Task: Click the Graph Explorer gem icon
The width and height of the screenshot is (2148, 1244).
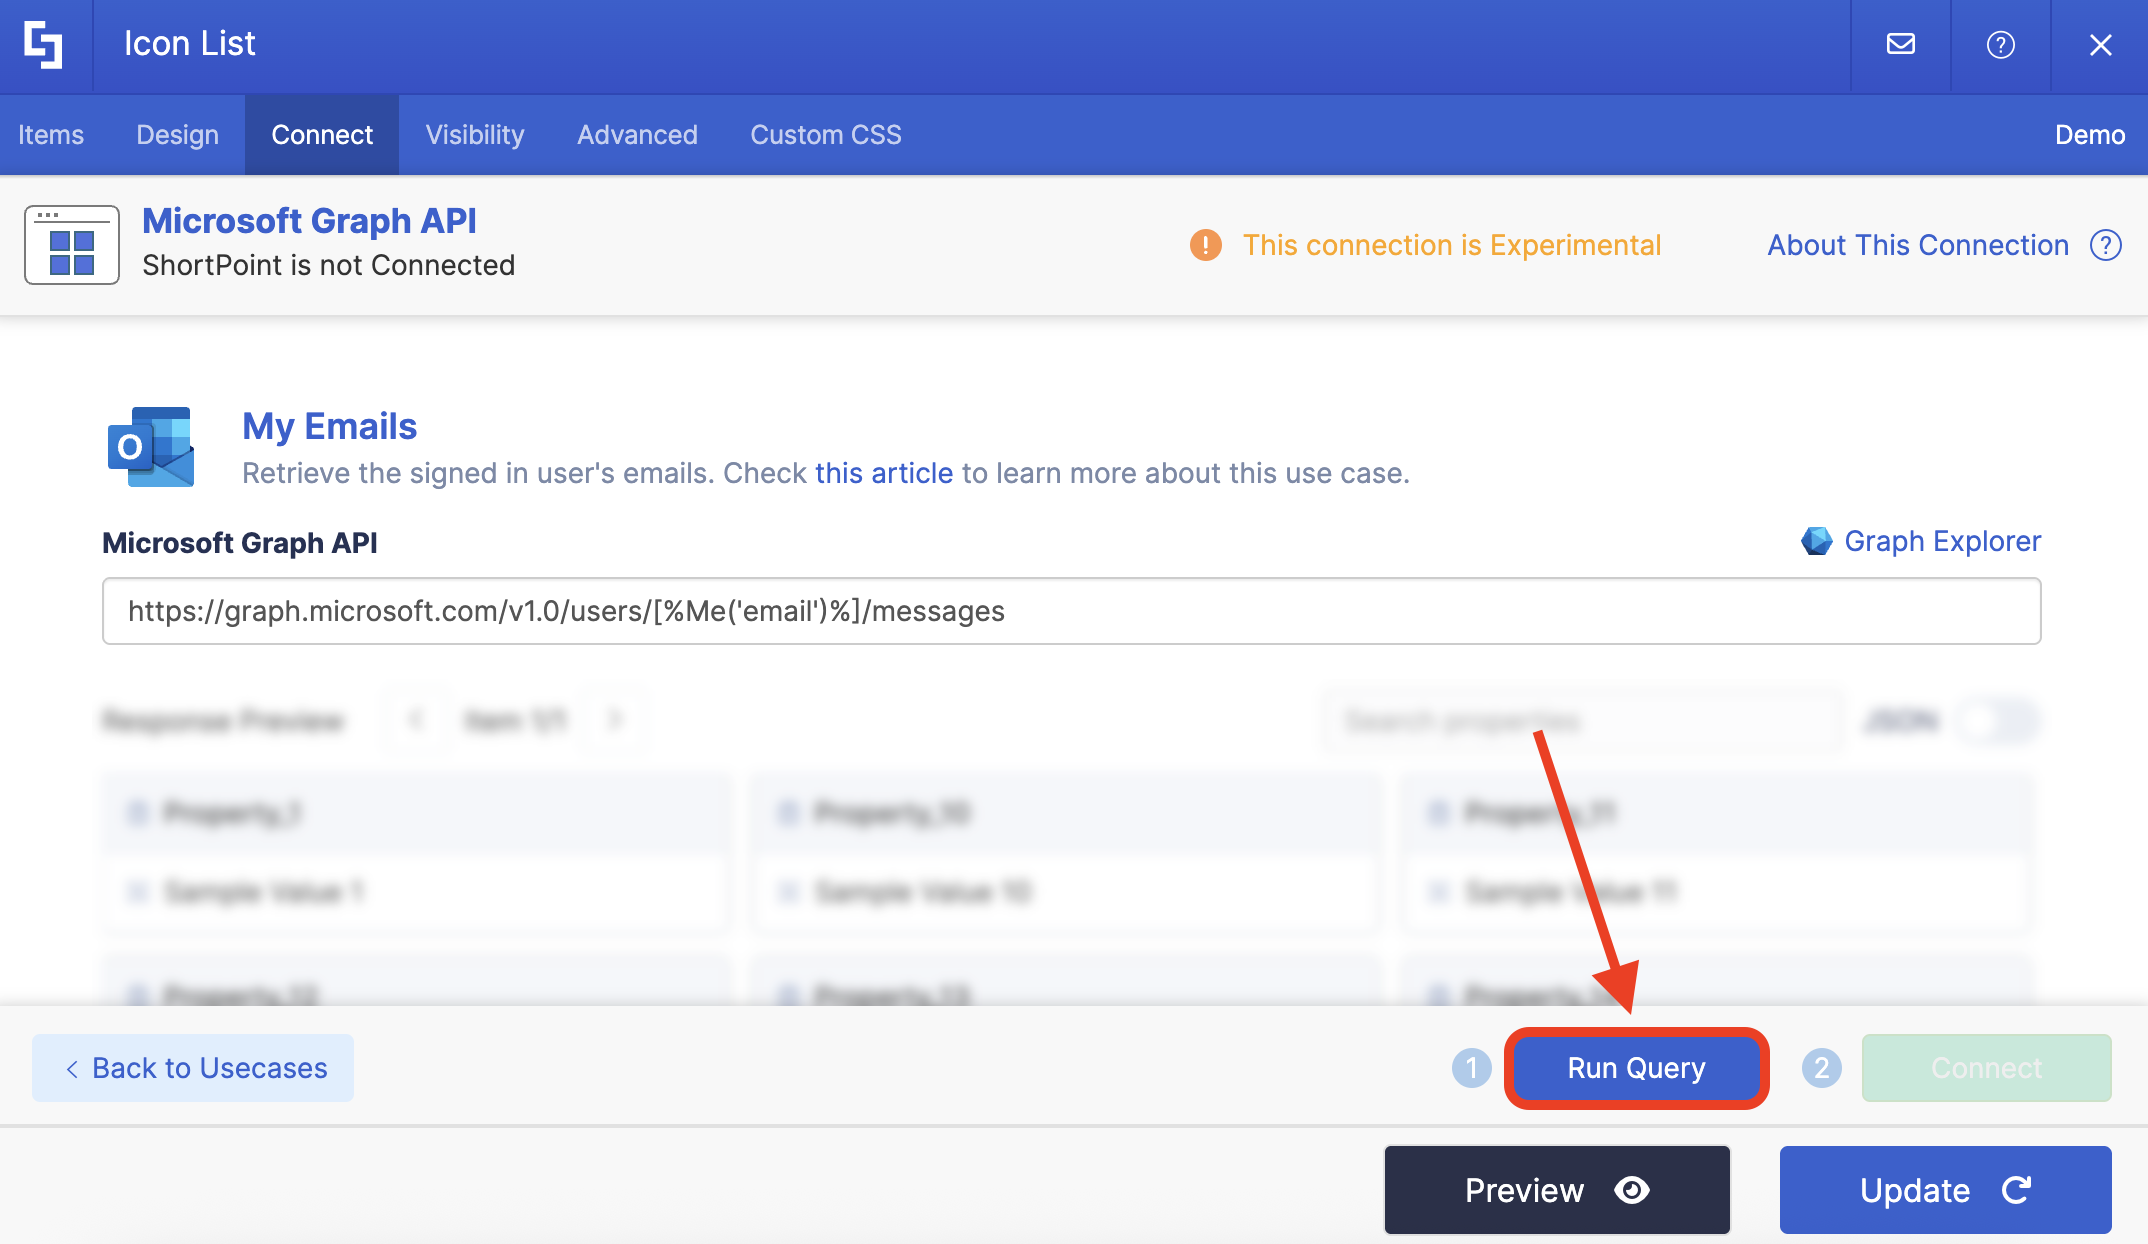Action: pos(1816,541)
